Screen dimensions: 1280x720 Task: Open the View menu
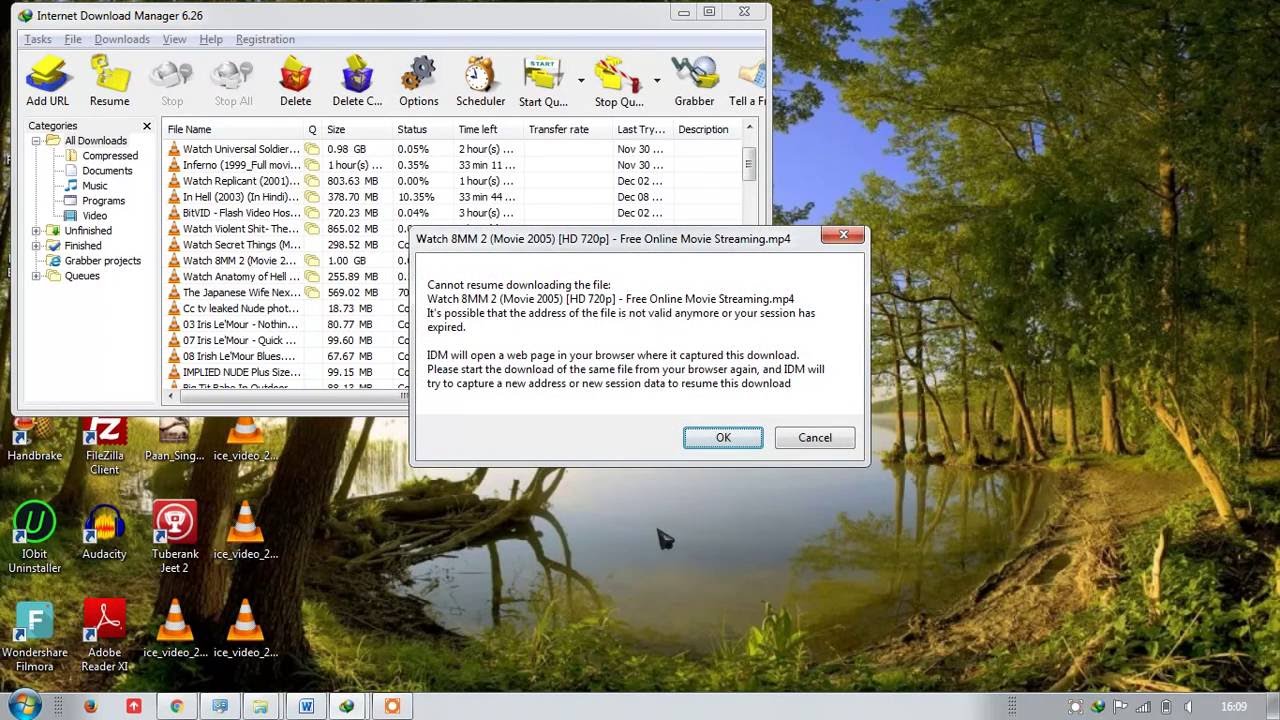pyautogui.click(x=174, y=39)
